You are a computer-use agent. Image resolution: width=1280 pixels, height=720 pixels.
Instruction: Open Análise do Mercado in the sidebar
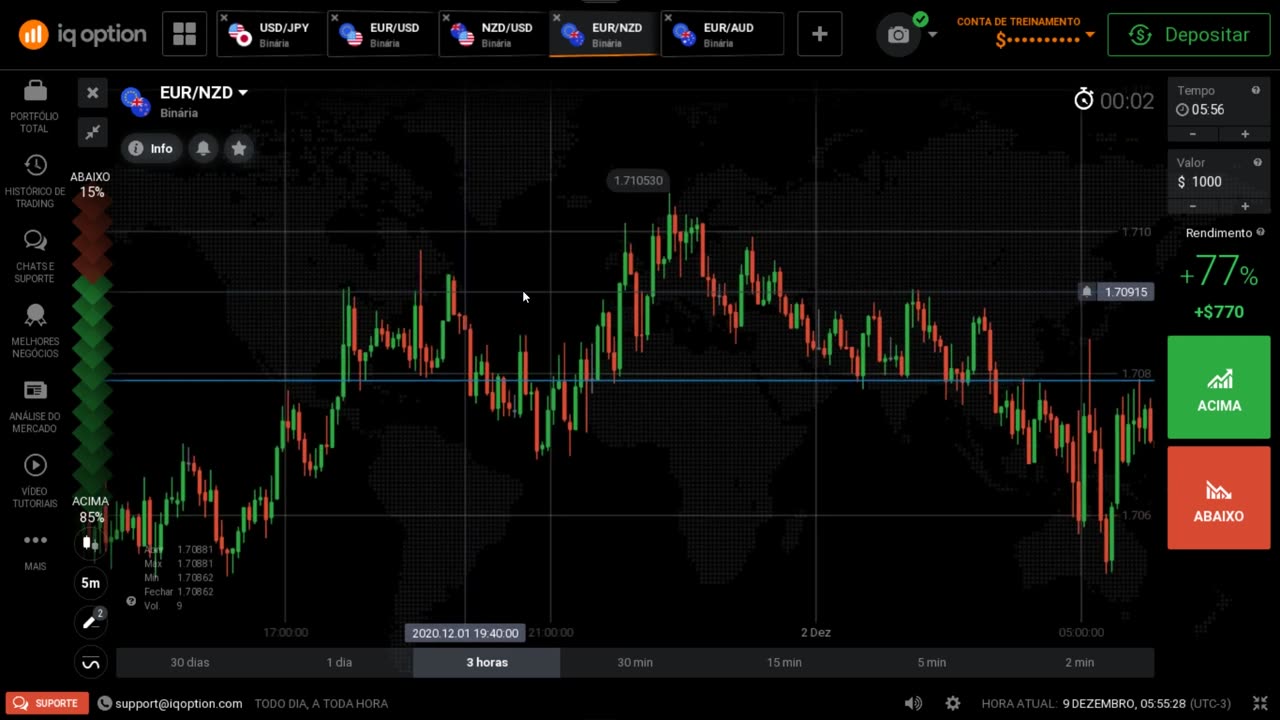tap(35, 406)
